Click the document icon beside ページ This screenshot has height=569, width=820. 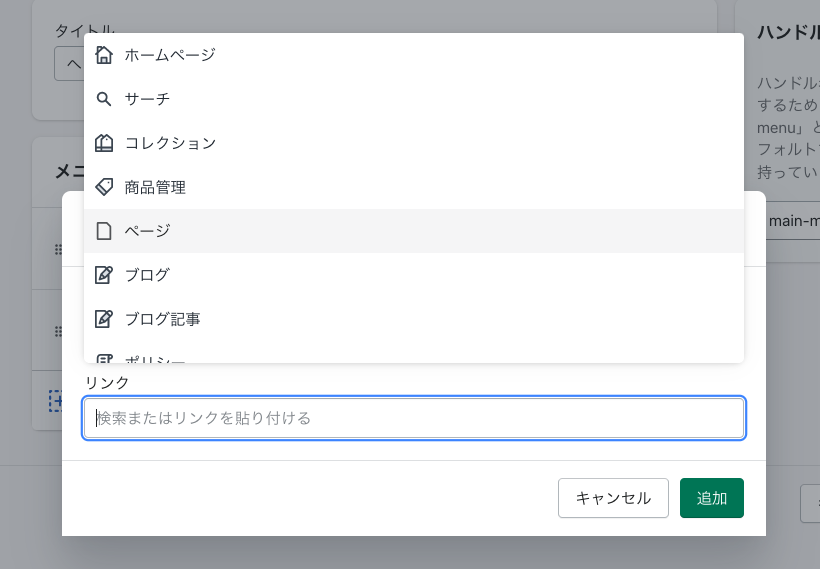click(x=104, y=231)
